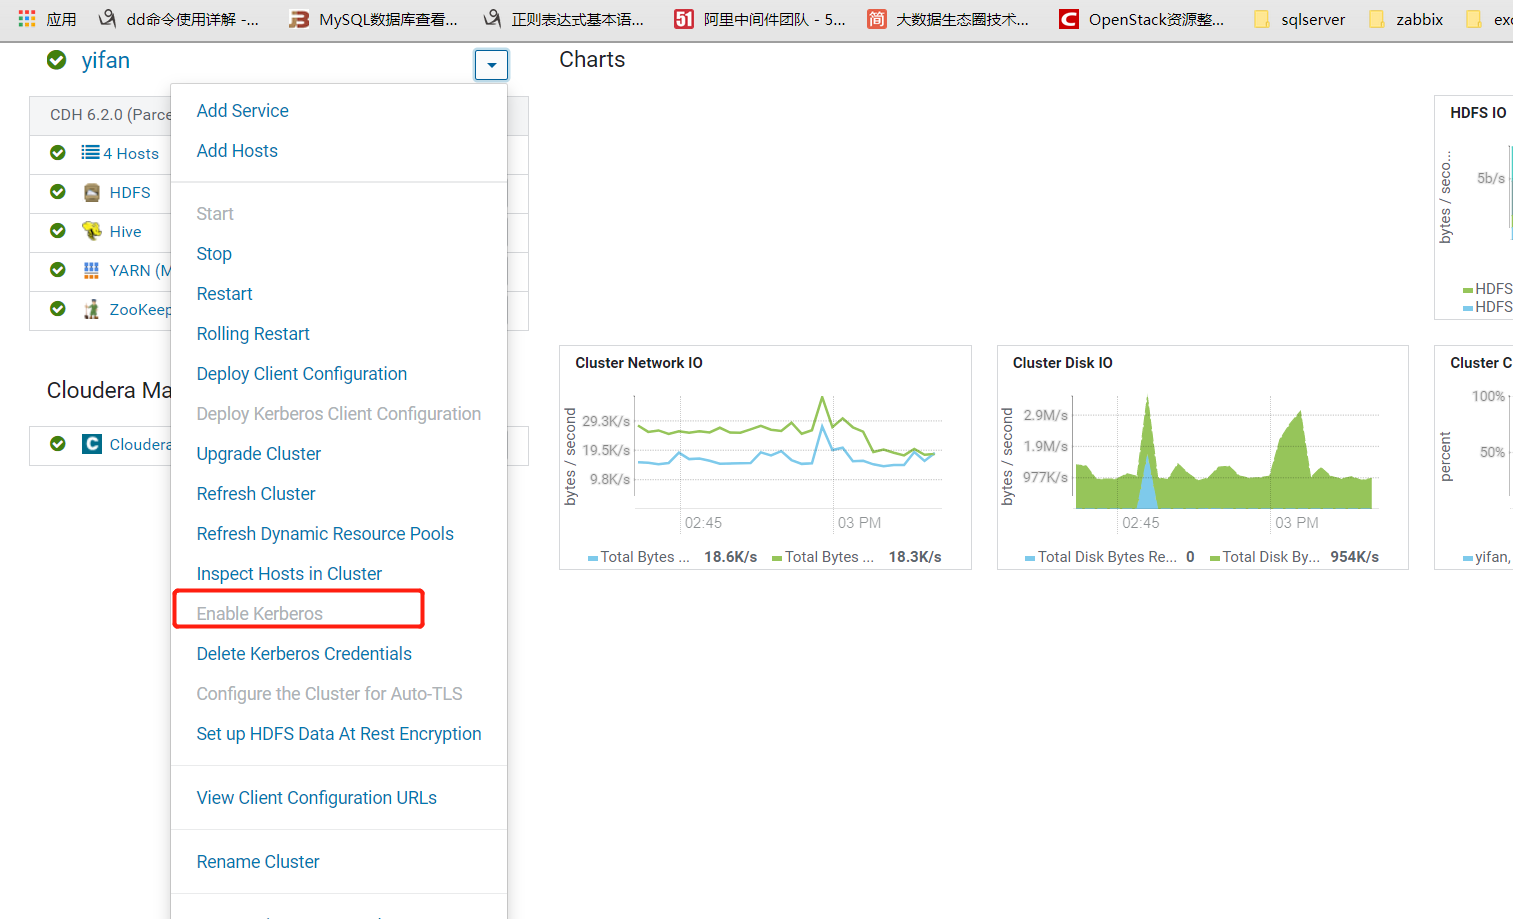Viewport: 1513px width, 919px height.
Task: Select View Client Configuration URLs
Action: (x=316, y=798)
